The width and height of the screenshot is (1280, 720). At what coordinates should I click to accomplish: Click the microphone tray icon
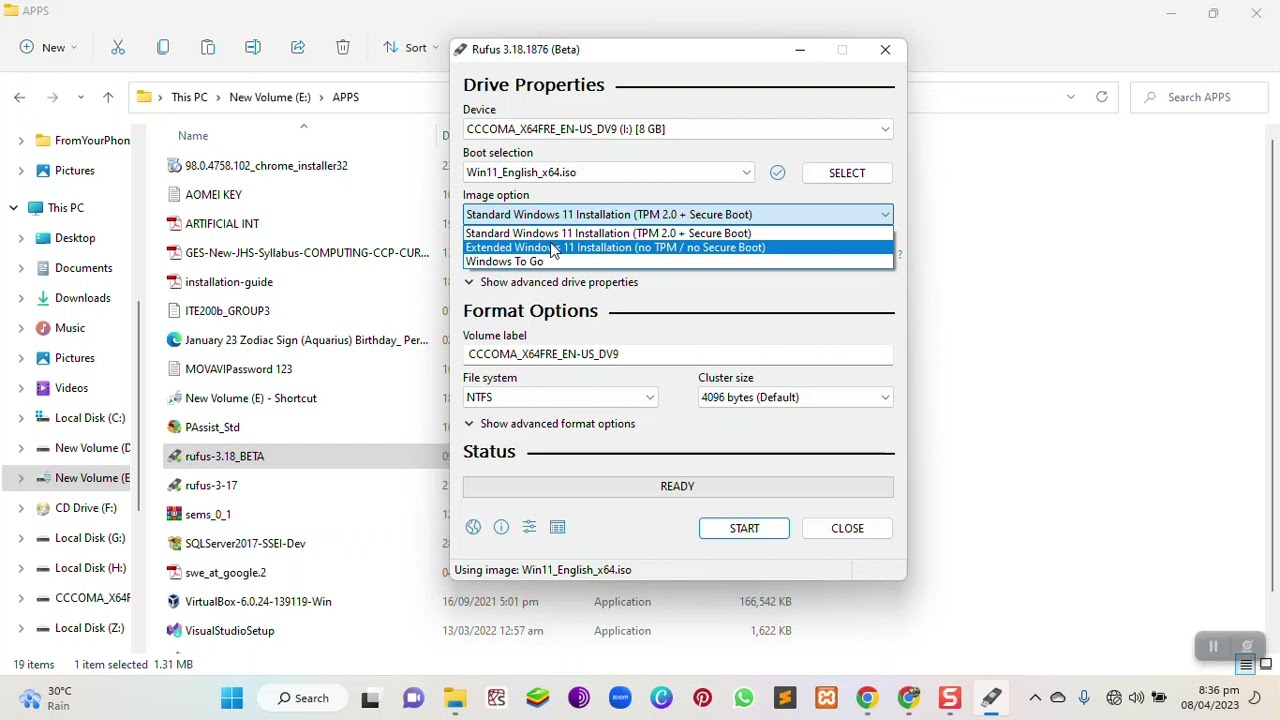point(1084,698)
